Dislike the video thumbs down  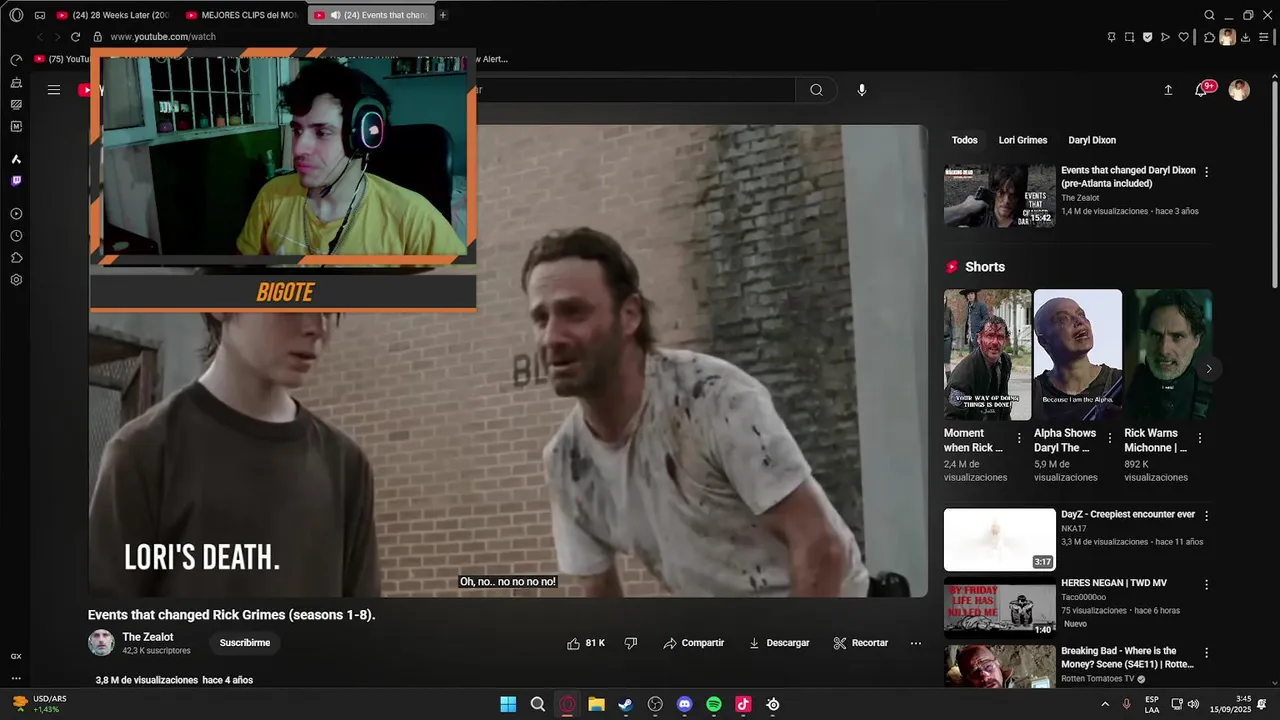(631, 643)
